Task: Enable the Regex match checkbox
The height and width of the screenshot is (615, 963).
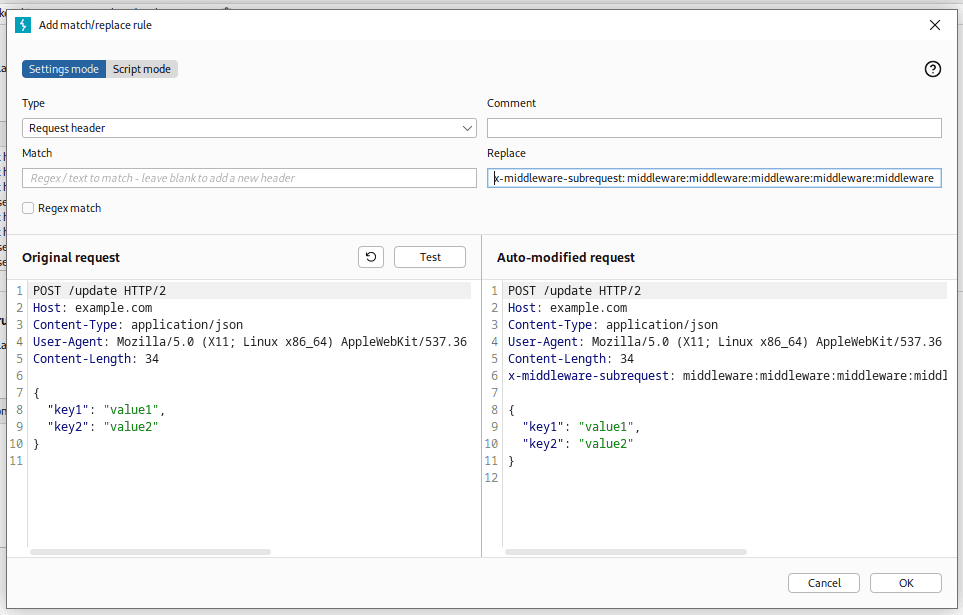Action: (29, 208)
